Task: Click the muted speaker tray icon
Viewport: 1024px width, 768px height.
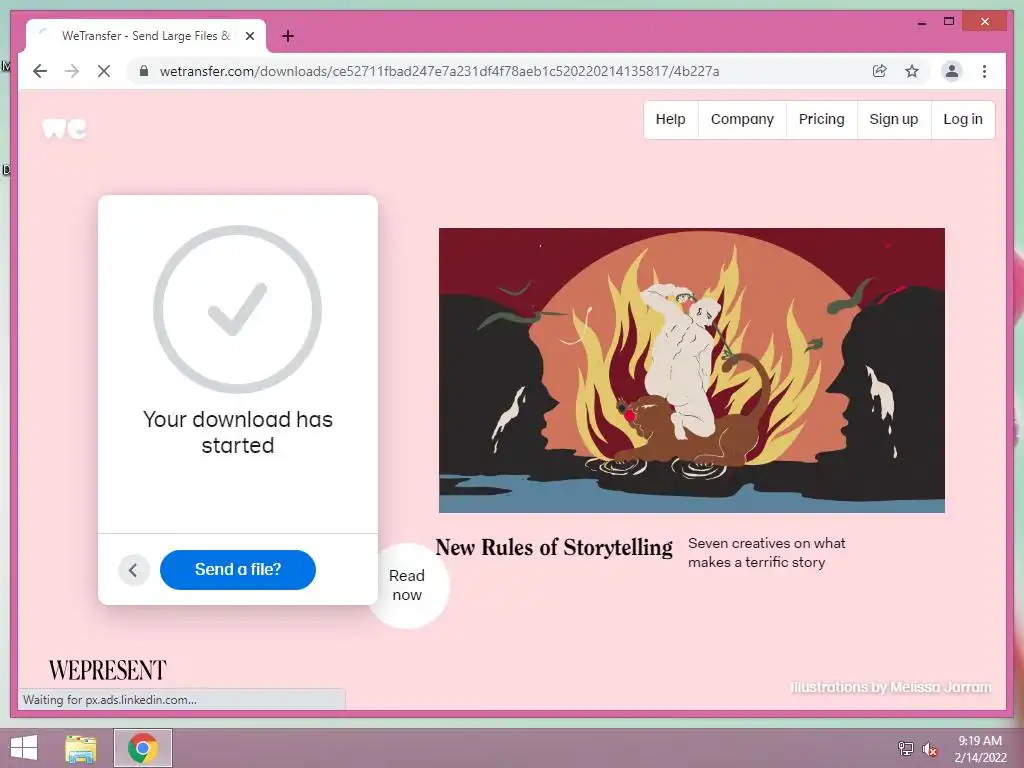Action: pos(929,749)
